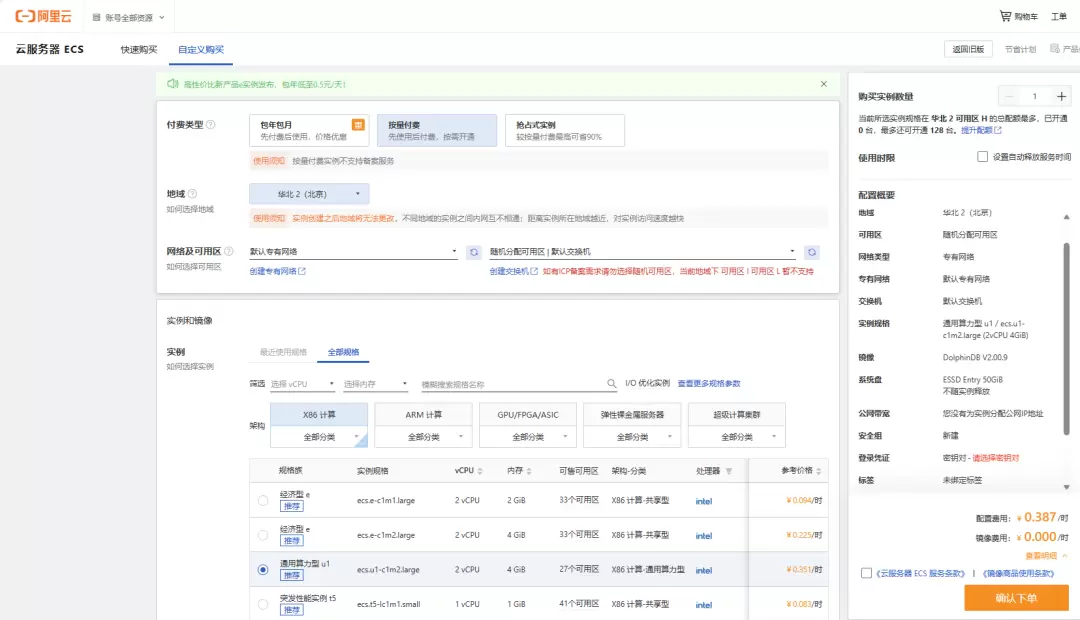1080x620 pixels.
Task: Click the processor column filter icon
Action: [x=729, y=471]
